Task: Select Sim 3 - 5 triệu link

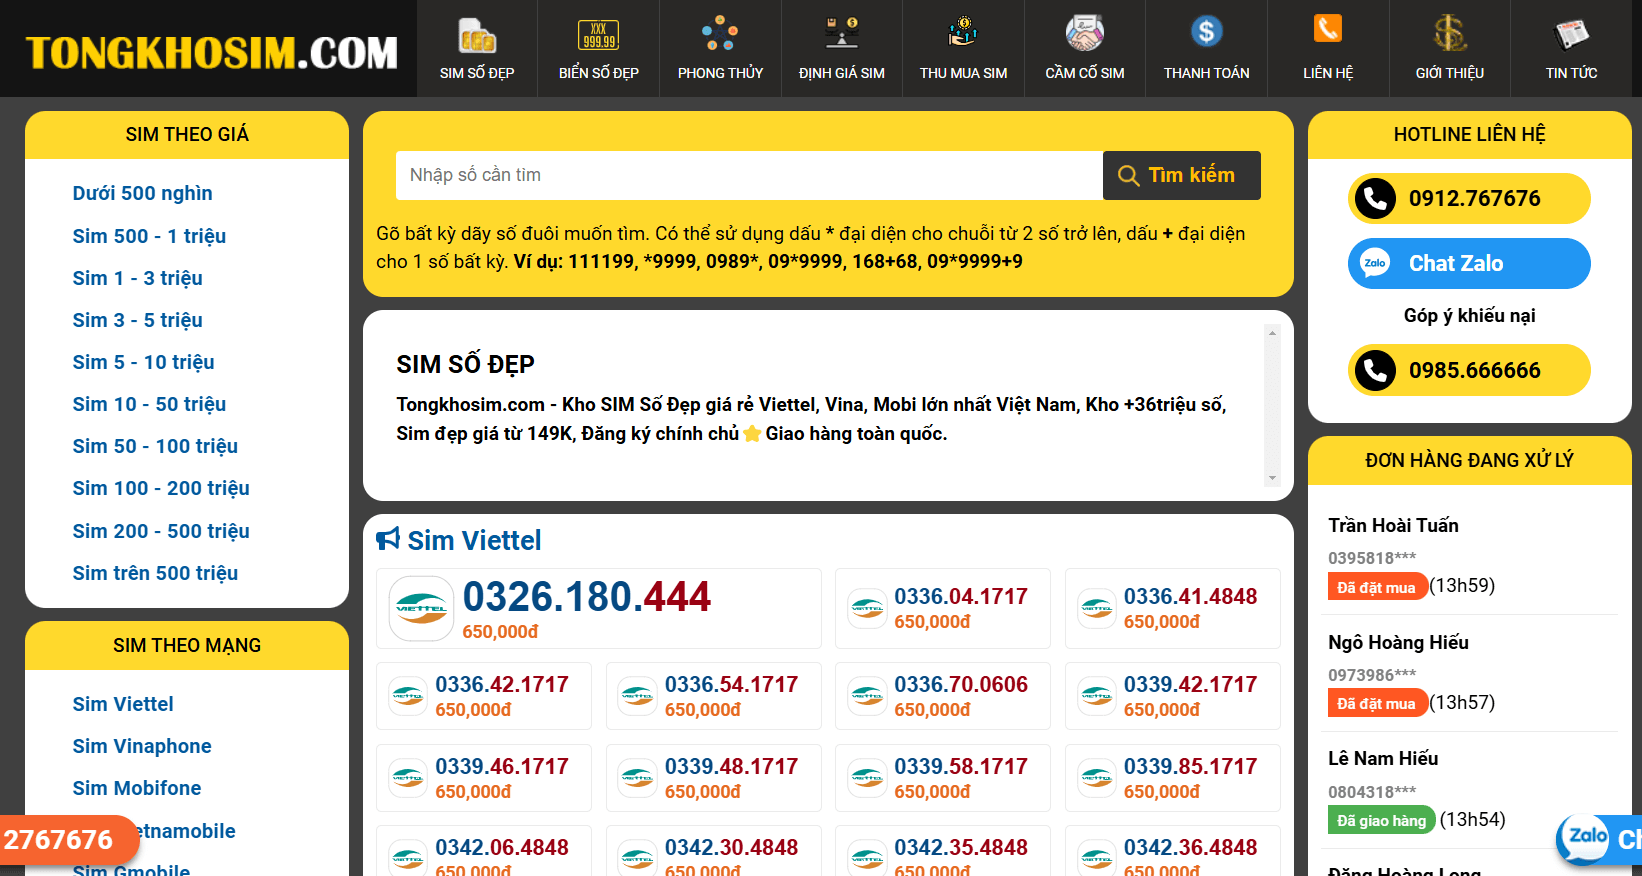Action: coord(137,320)
